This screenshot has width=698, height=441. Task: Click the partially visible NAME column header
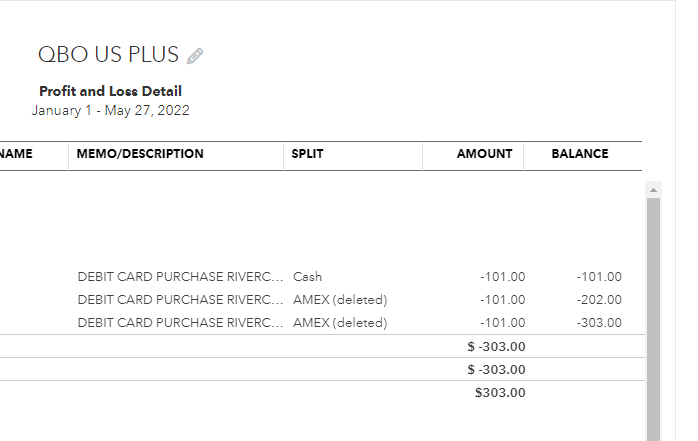pos(17,154)
